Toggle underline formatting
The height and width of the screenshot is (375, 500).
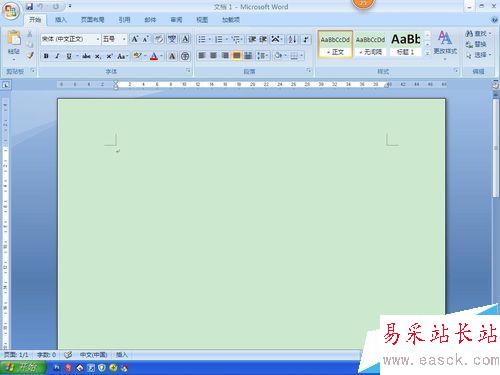pos(69,56)
